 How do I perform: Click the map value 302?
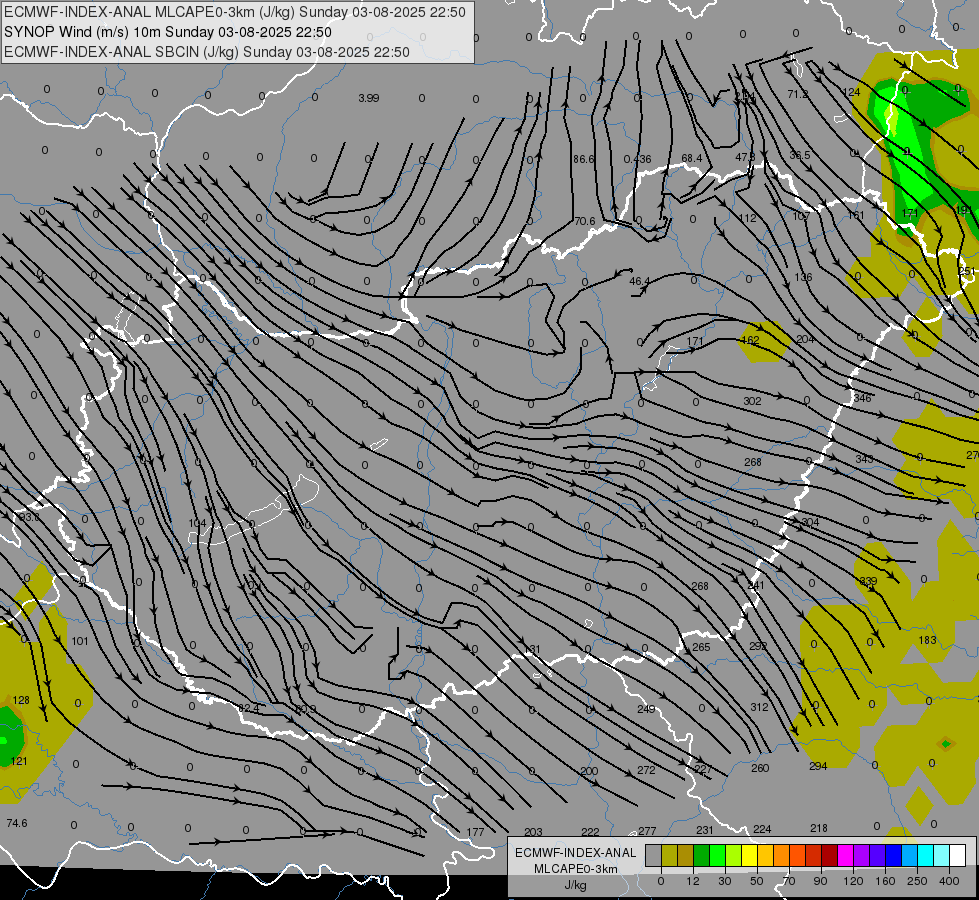(752, 401)
